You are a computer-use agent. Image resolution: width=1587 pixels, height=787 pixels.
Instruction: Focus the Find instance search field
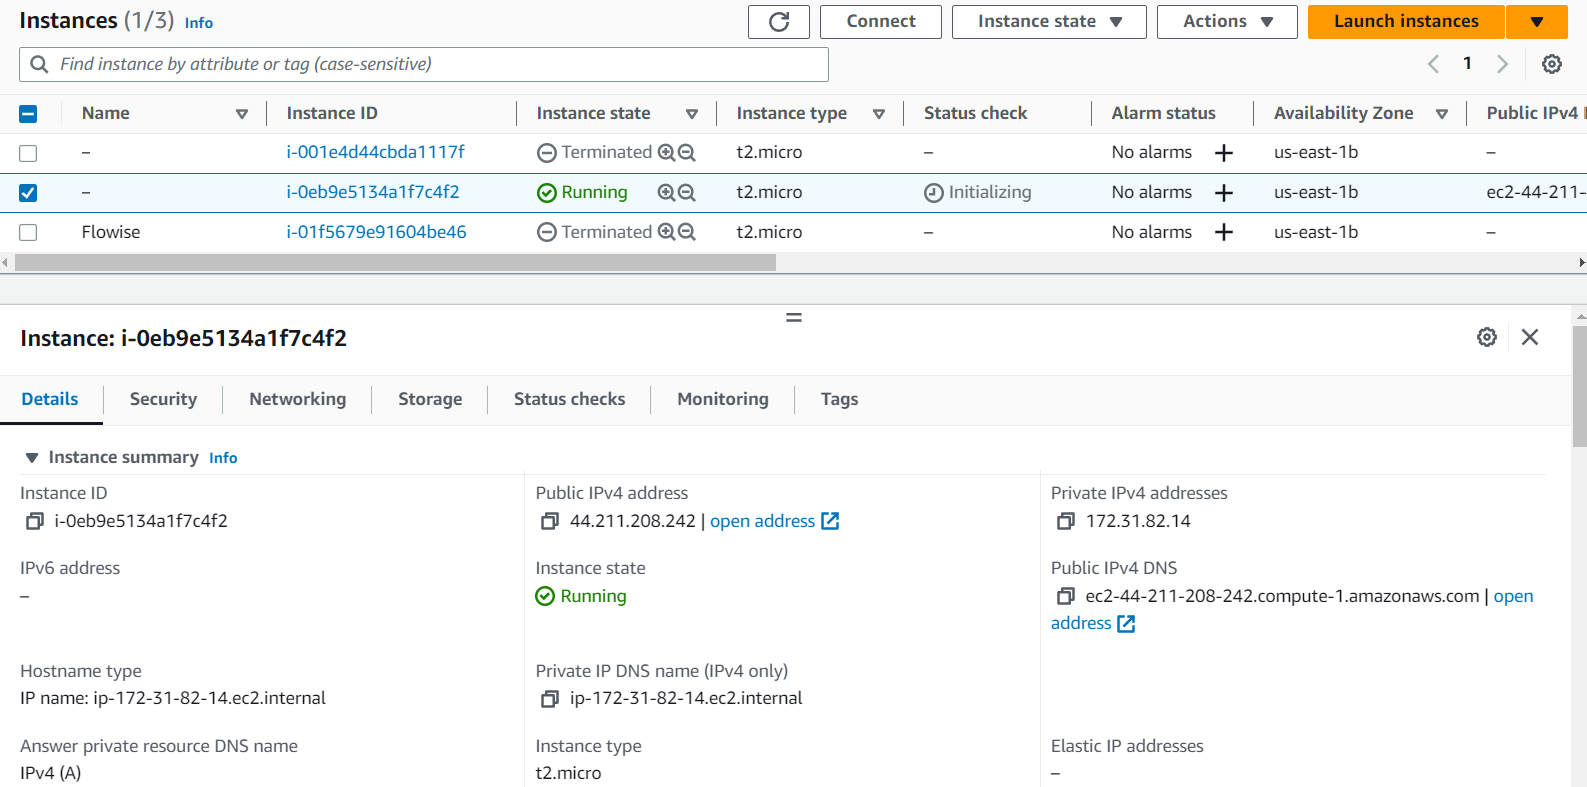pos(430,64)
